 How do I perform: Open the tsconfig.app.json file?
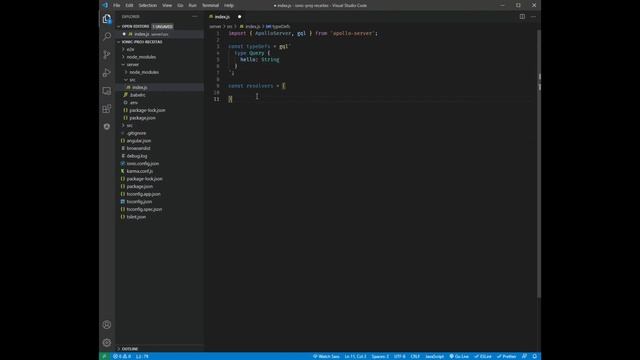tap(143, 194)
